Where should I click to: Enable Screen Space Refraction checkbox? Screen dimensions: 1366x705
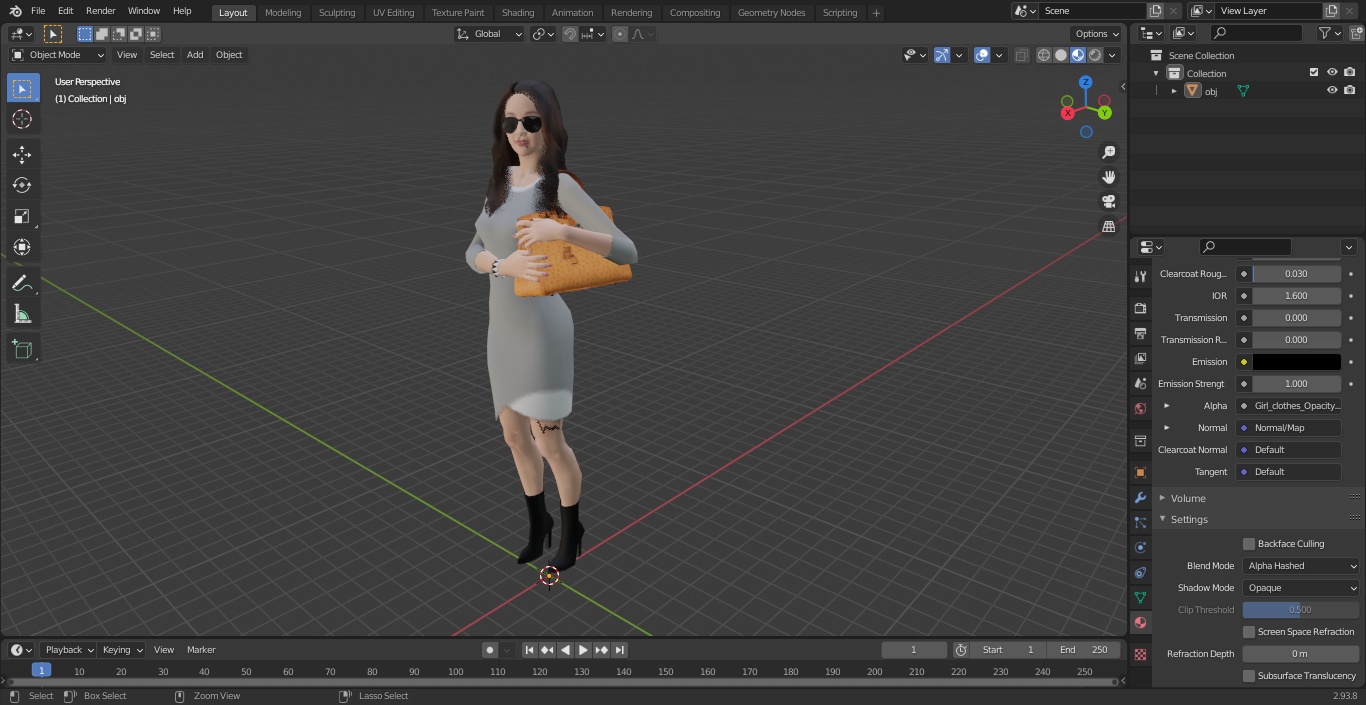point(1249,632)
